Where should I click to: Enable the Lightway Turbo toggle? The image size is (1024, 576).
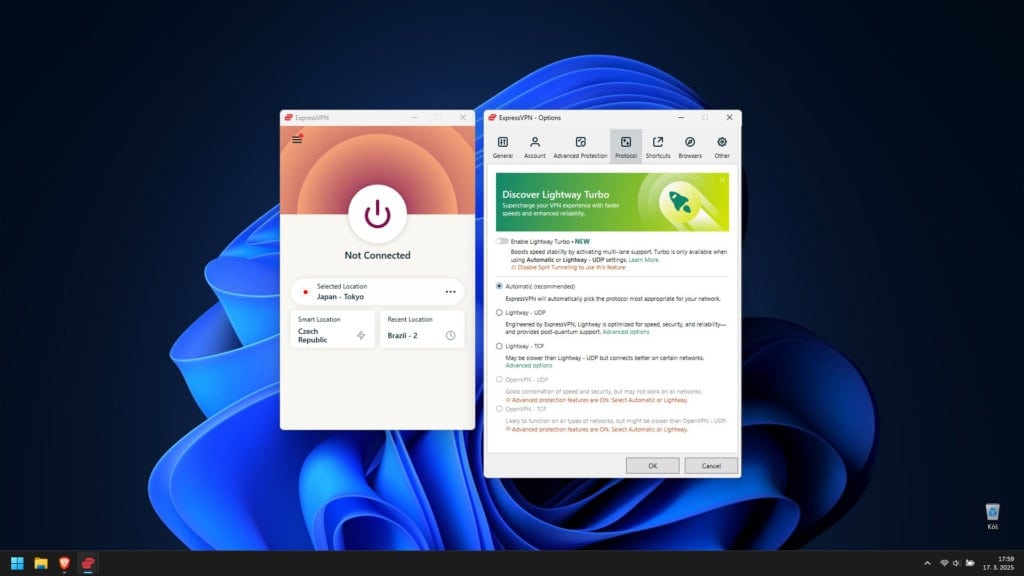(x=501, y=241)
